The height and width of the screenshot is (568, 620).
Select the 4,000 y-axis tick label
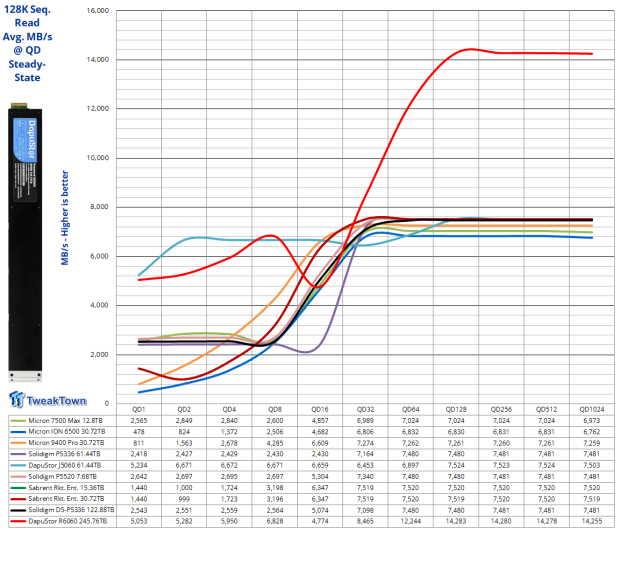pyautogui.click(x=99, y=305)
